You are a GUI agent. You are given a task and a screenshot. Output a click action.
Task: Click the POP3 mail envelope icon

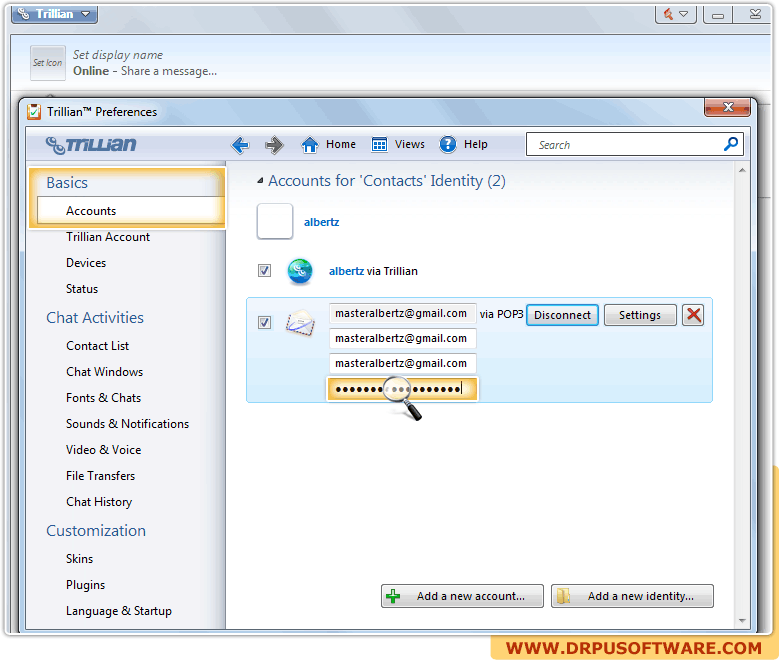300,323
